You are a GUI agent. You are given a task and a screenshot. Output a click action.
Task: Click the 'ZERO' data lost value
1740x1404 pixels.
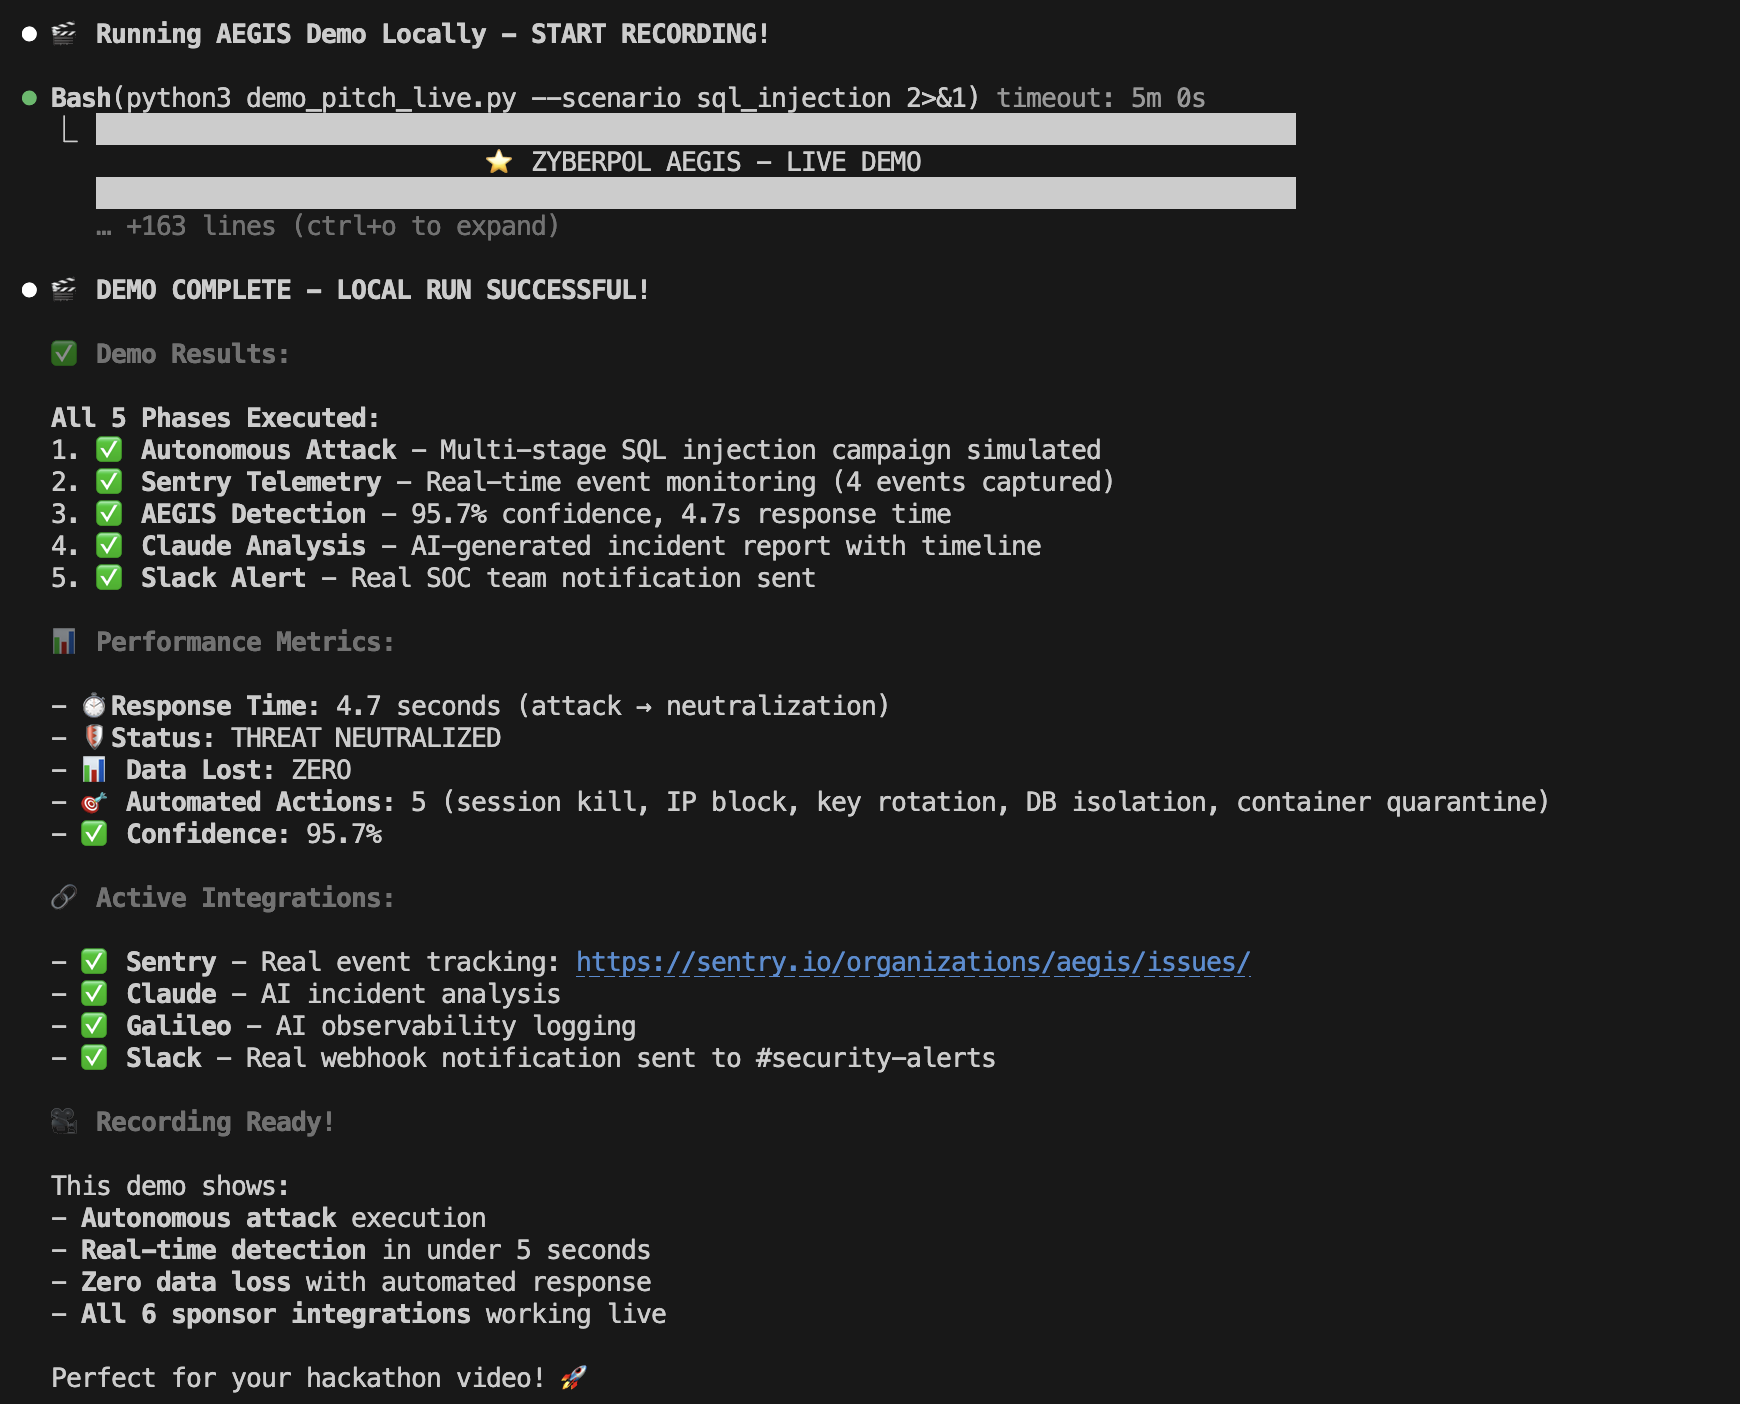point(321,770)
